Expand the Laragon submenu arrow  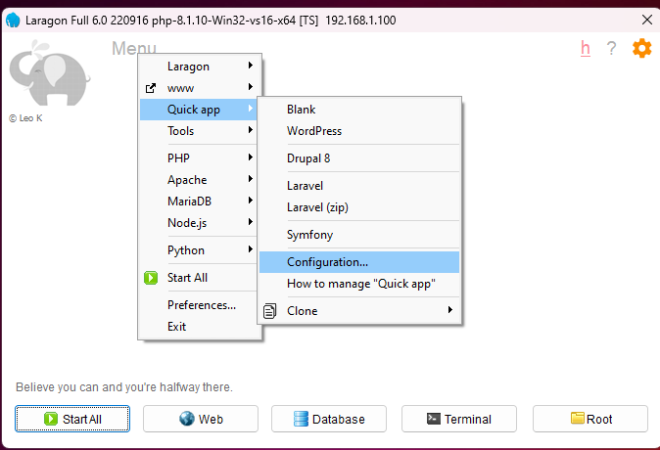coord(250,65)
